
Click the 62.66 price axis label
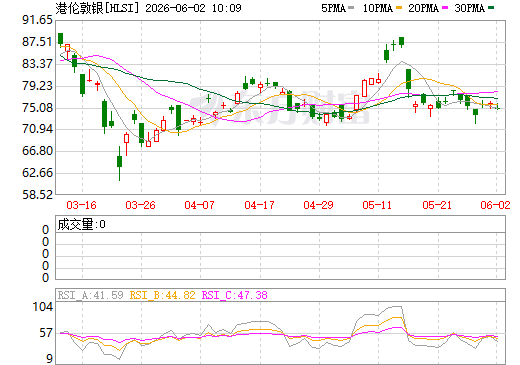(37, 173)
